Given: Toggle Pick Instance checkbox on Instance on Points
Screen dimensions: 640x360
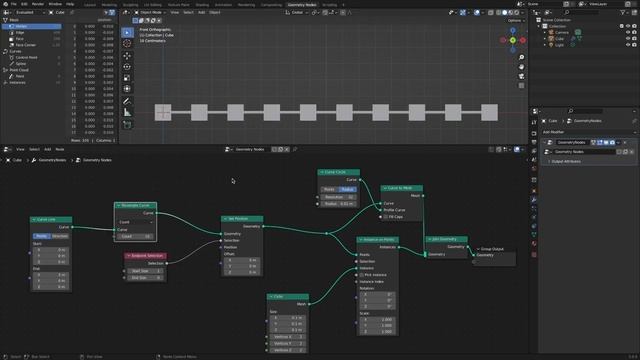Looking at the screenshot, I should tap(362, 275).
